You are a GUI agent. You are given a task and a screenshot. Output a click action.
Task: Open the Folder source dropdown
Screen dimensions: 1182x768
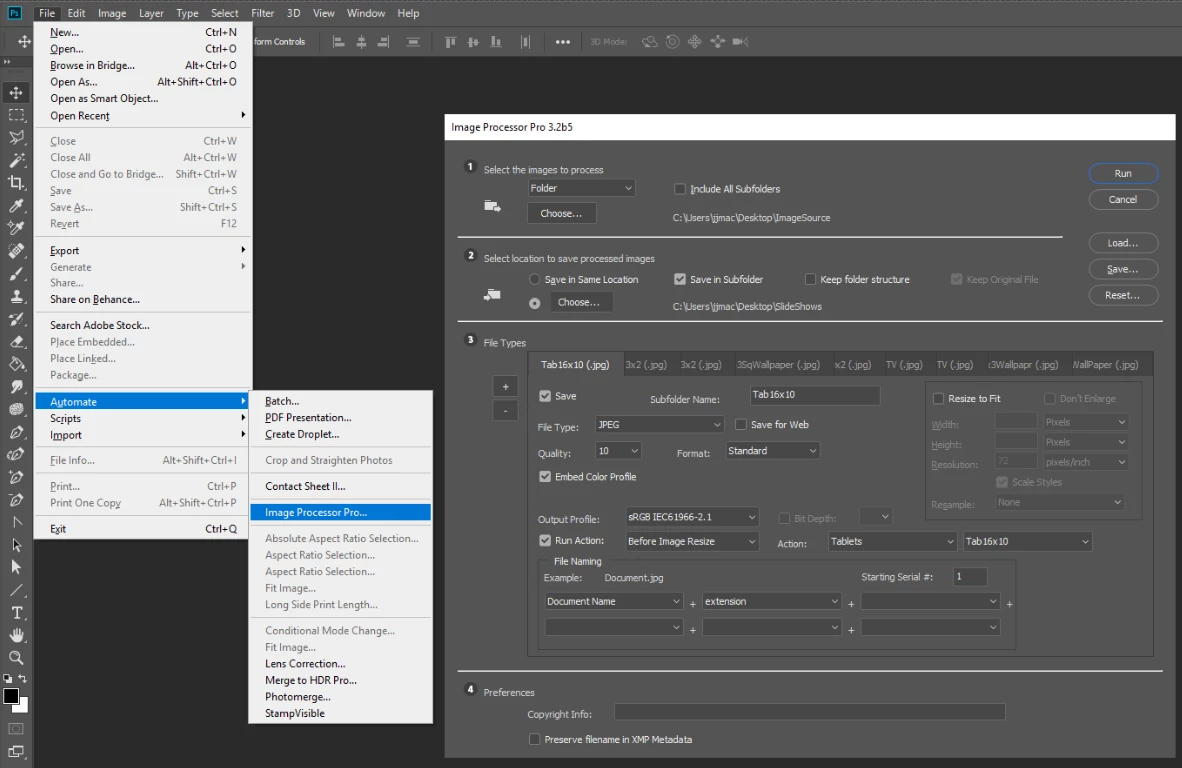[x=581, y=188]
